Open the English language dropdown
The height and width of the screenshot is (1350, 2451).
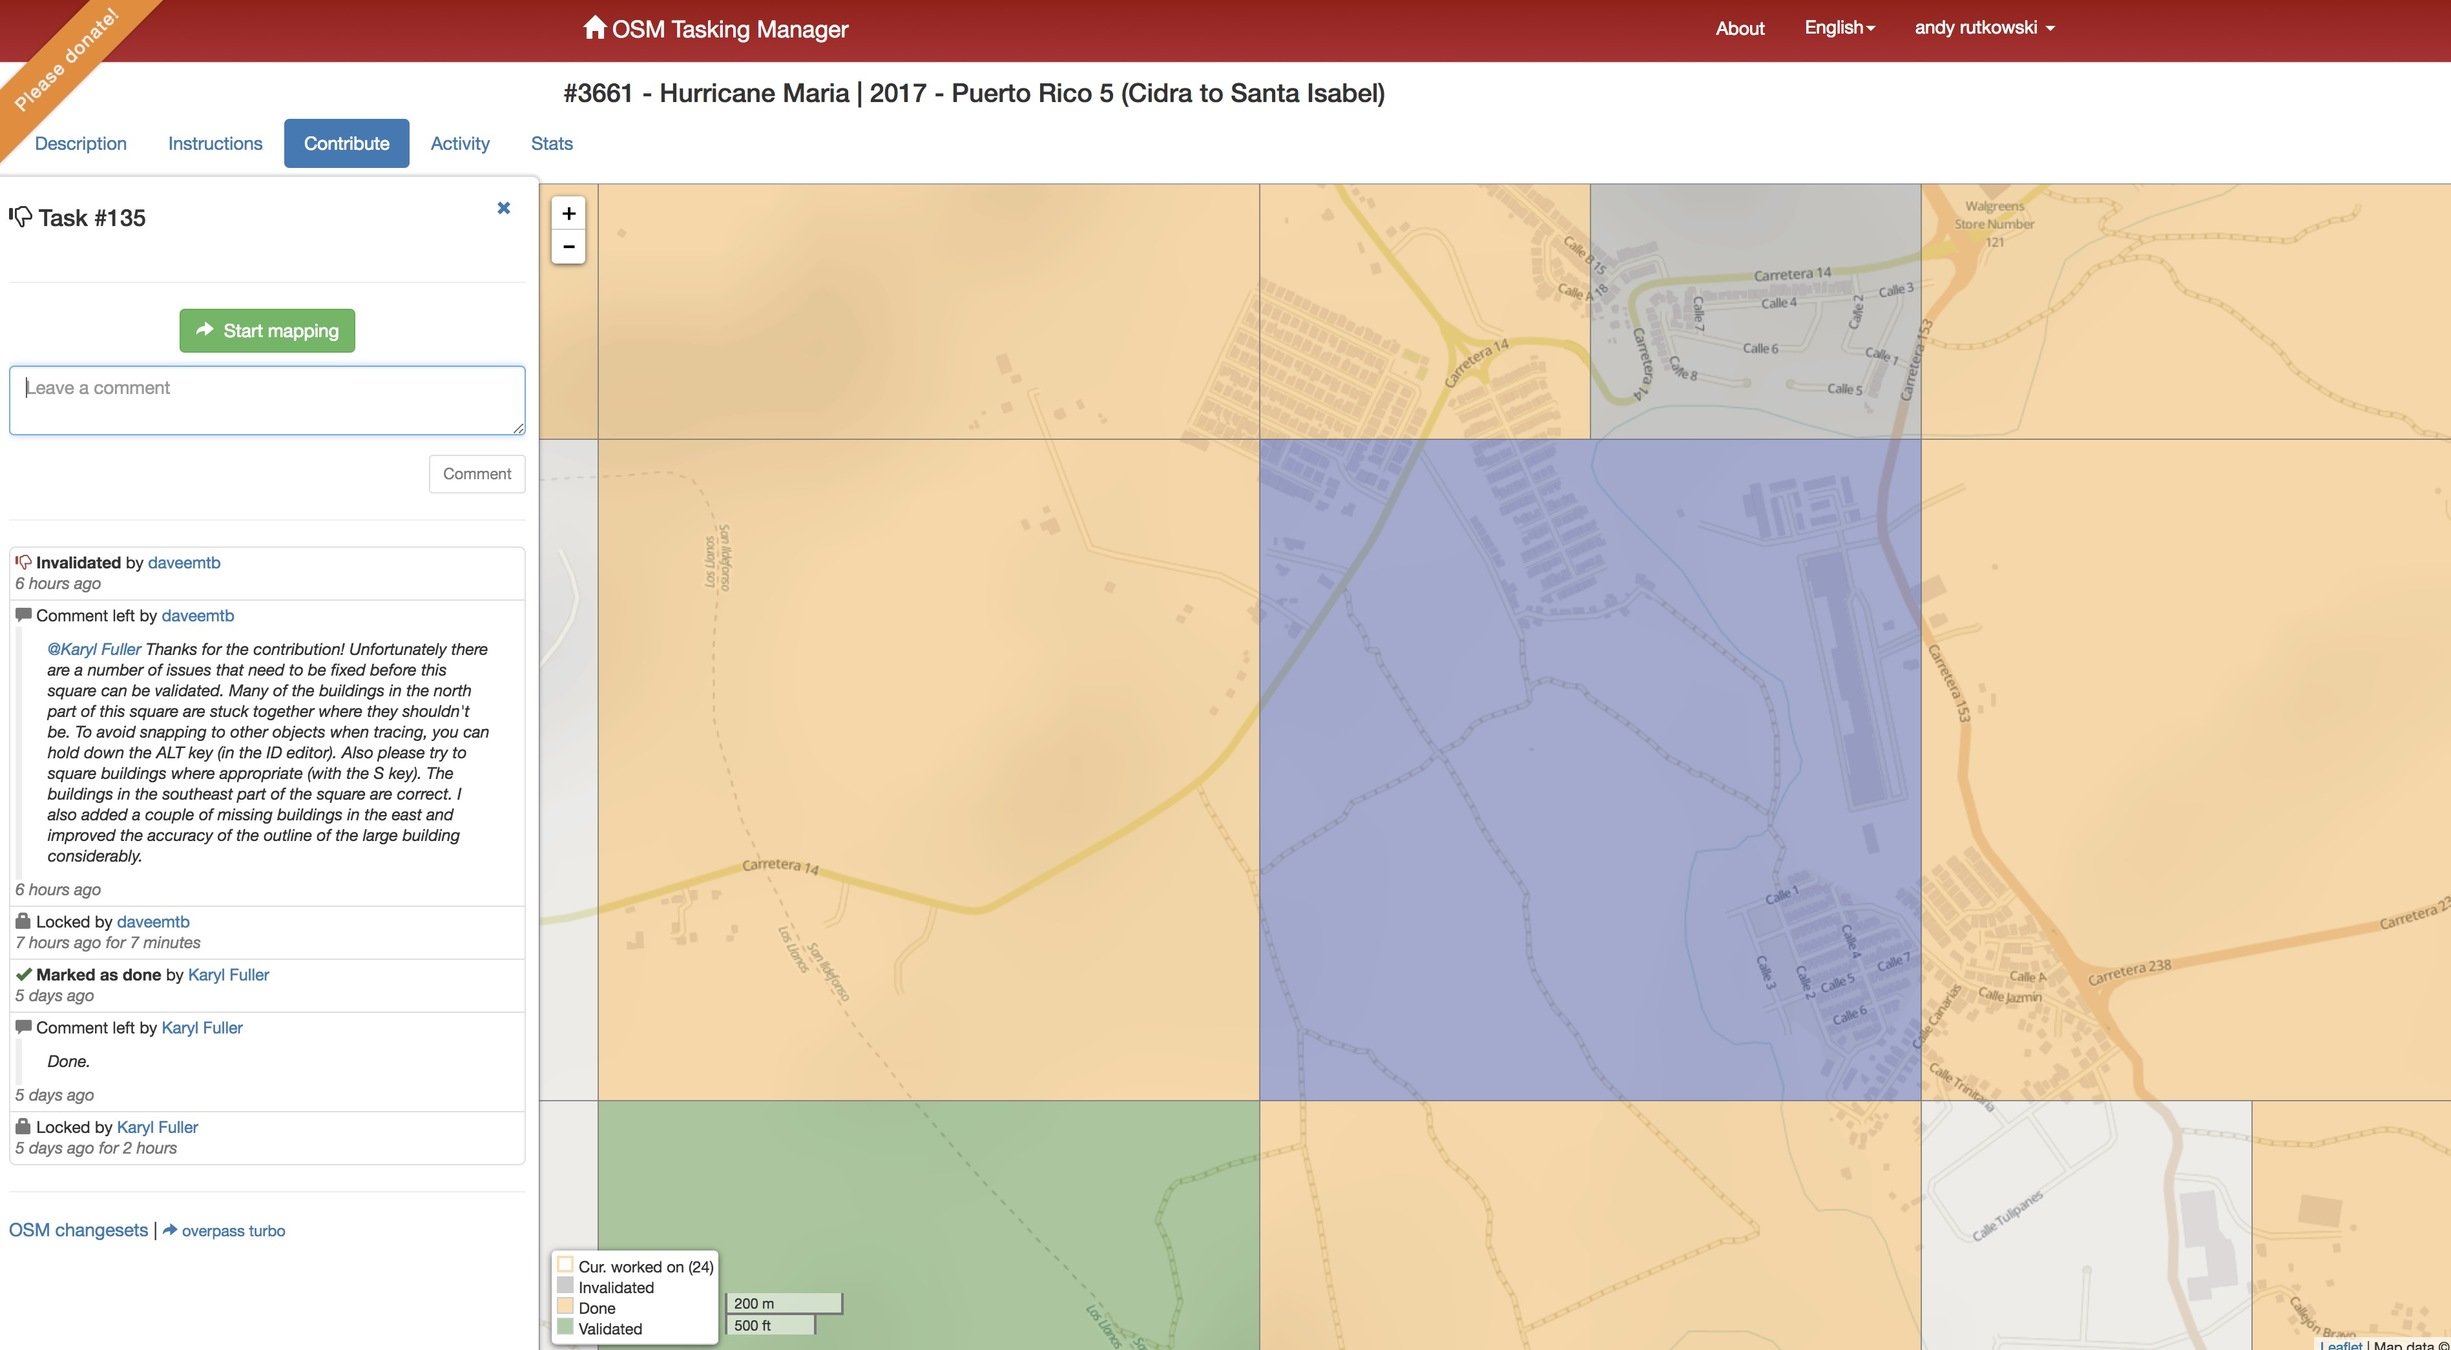[x=1839, y=28]
